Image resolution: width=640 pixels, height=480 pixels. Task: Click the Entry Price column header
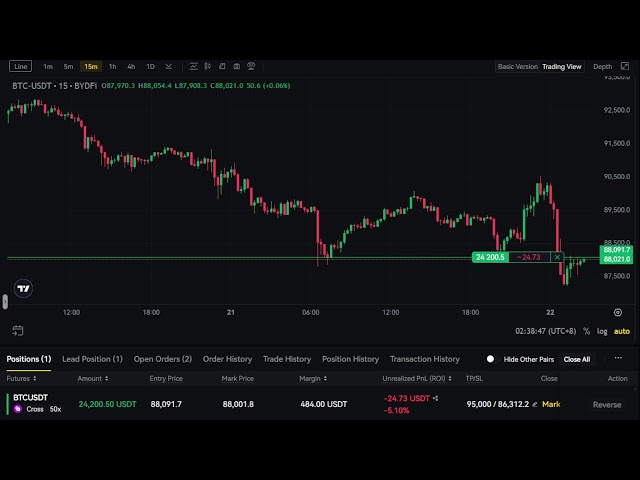tap(166, 379)
